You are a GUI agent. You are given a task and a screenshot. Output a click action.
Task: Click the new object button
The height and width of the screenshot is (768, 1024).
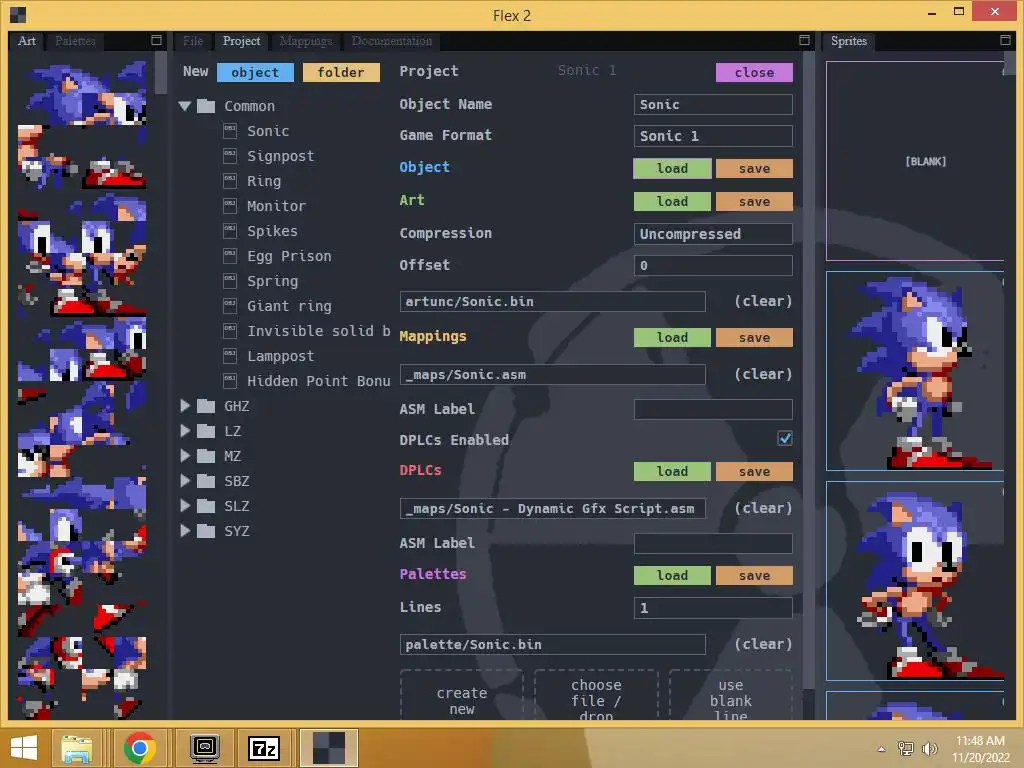click(x=255, y=72)
